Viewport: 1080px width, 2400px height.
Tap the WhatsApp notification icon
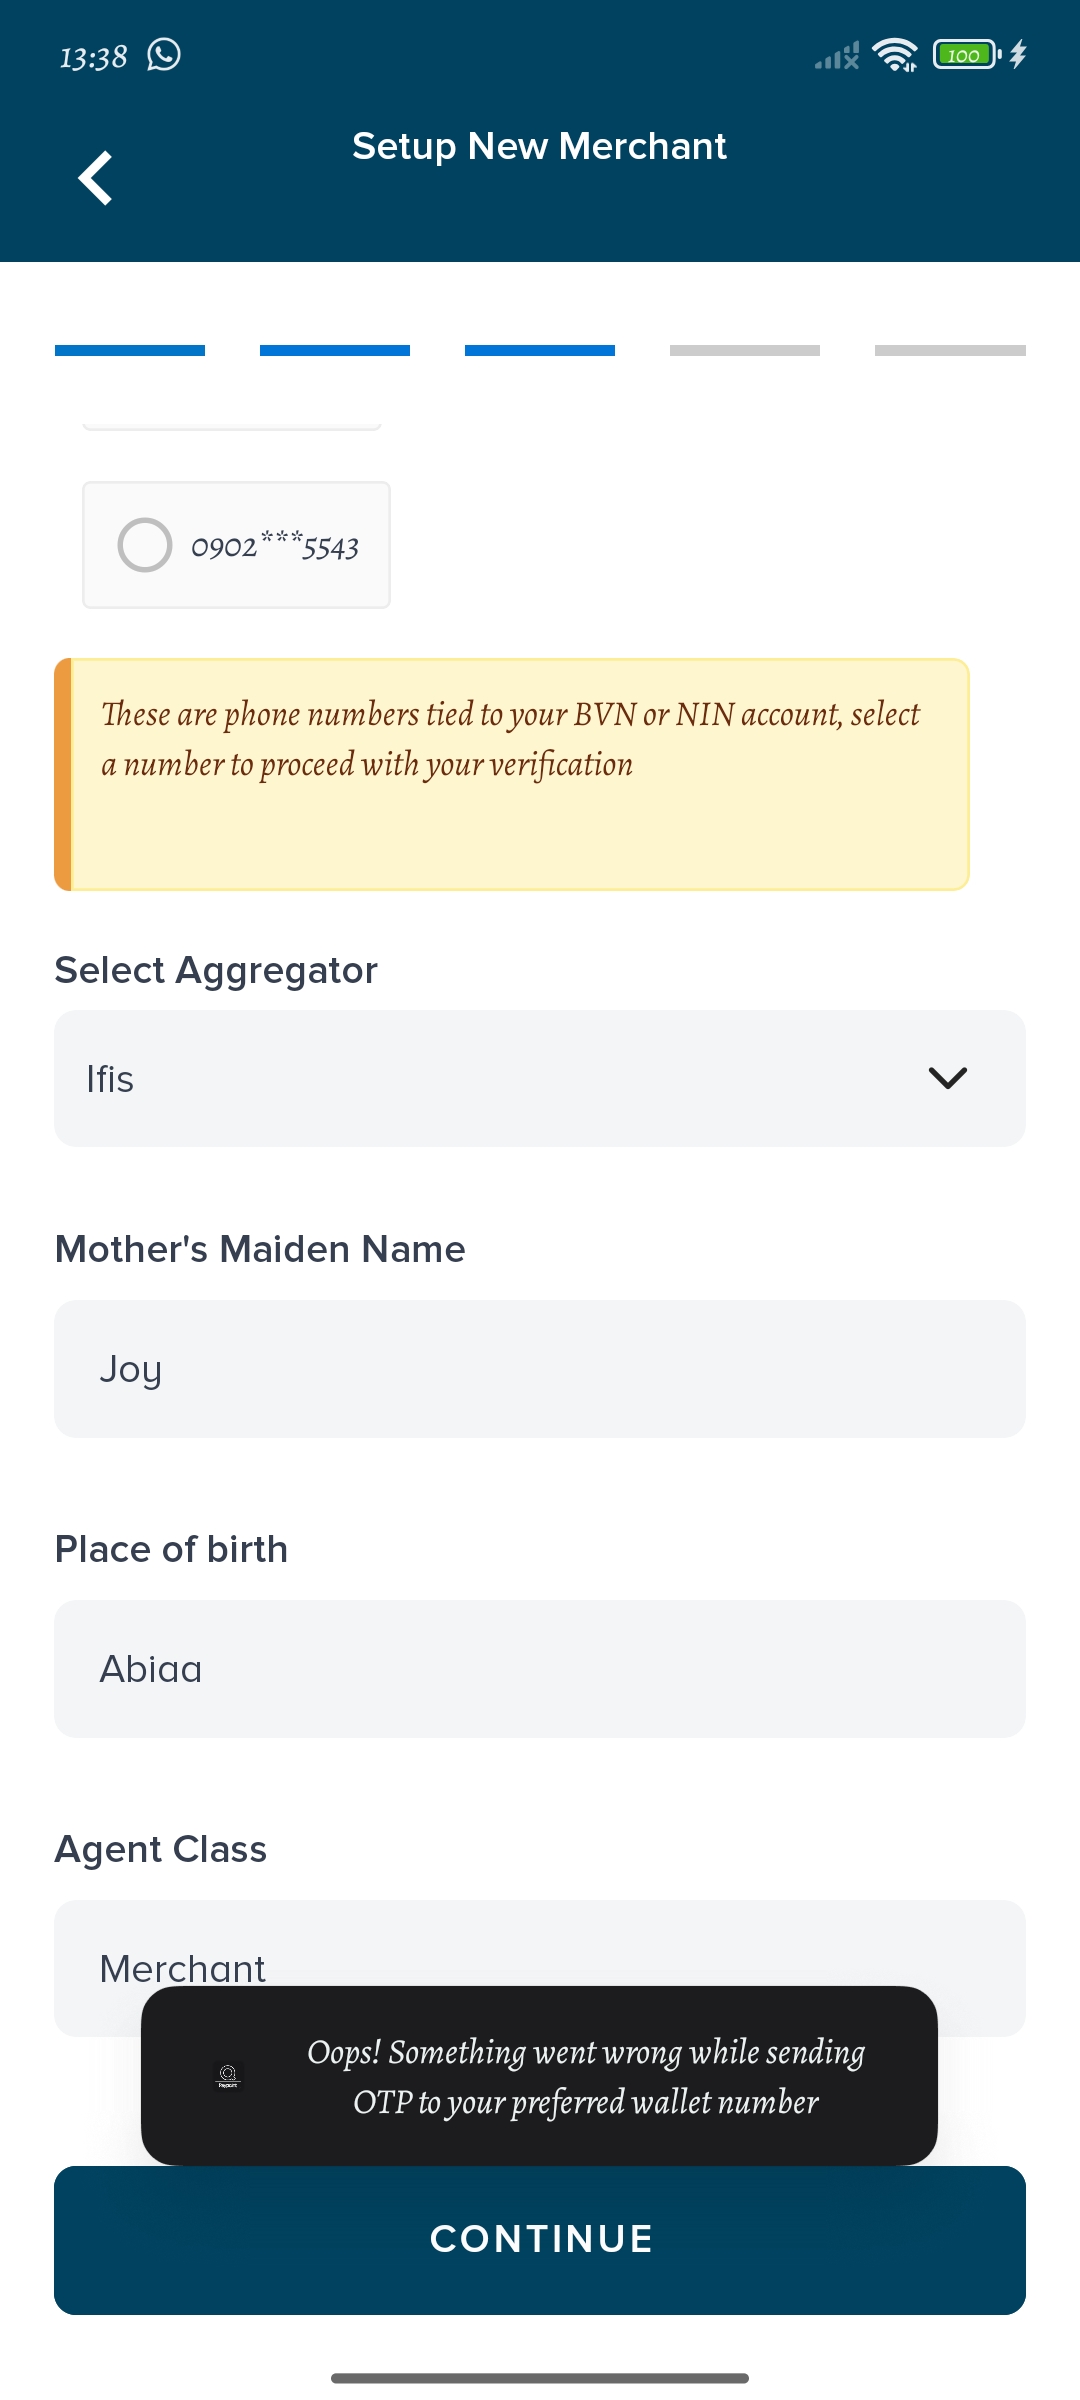coord(164,55)
